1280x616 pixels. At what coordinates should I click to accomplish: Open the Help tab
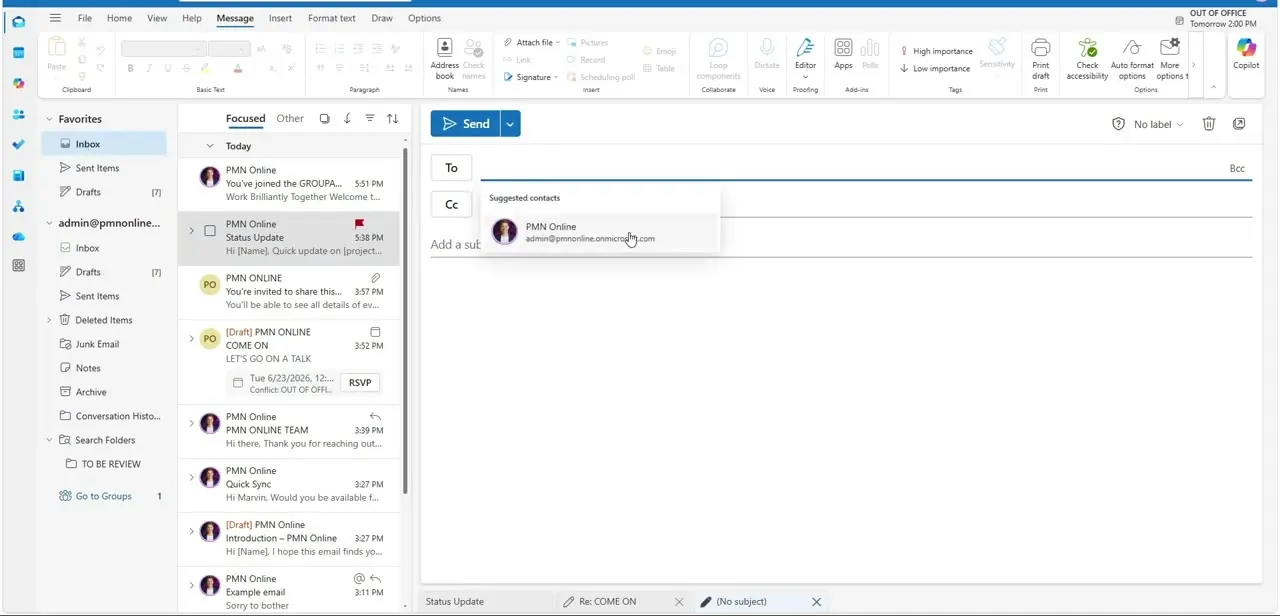click(x=192, y=18)
